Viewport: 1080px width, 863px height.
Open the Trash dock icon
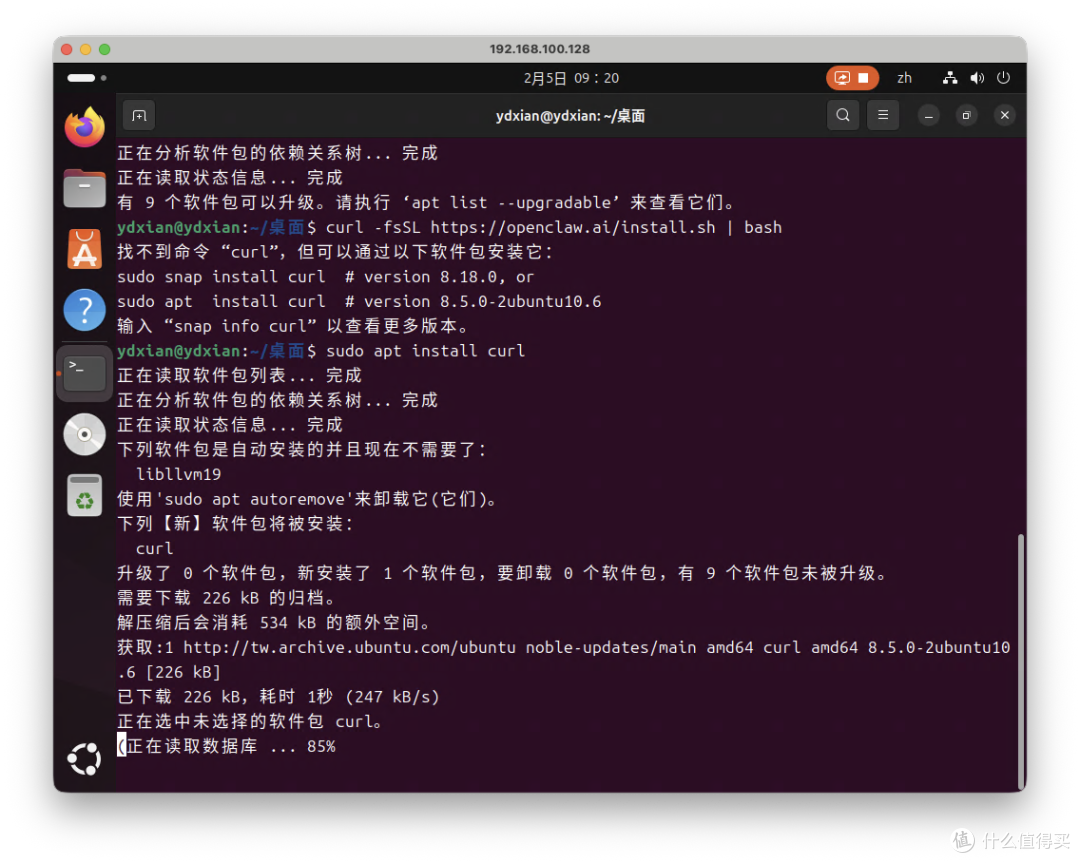tap(84, 495)
